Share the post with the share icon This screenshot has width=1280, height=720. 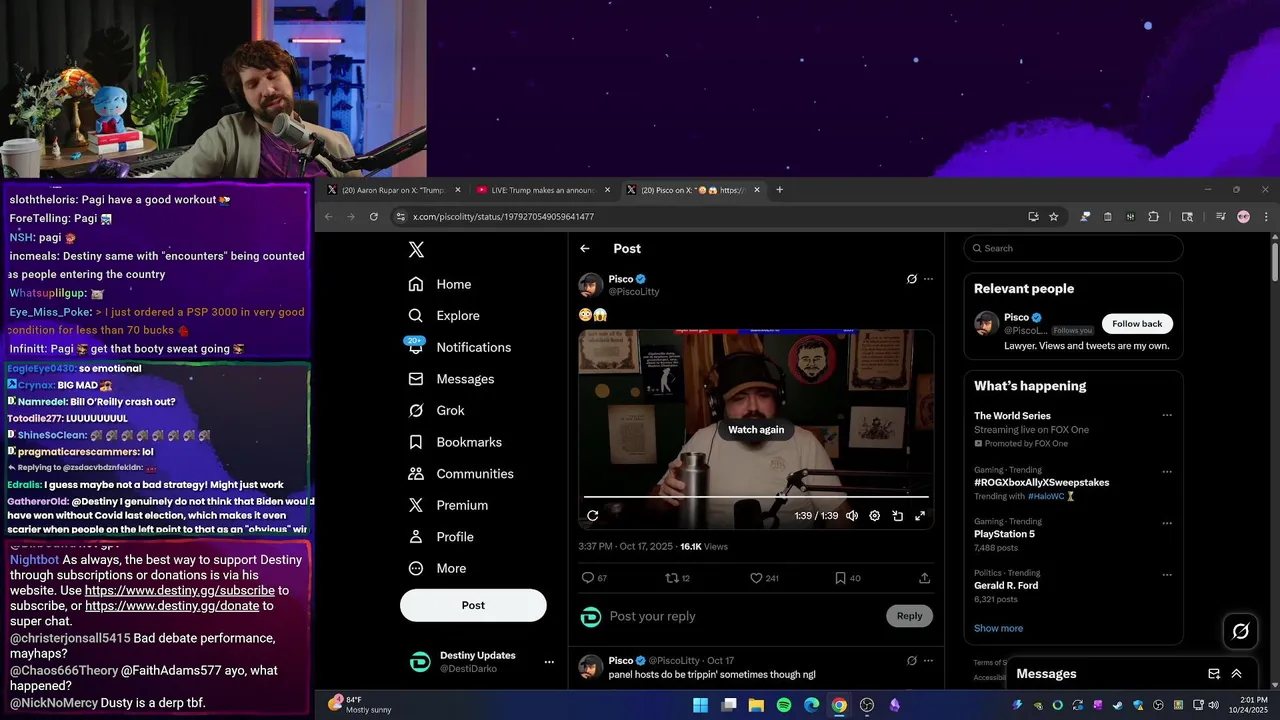click(924, 578)
